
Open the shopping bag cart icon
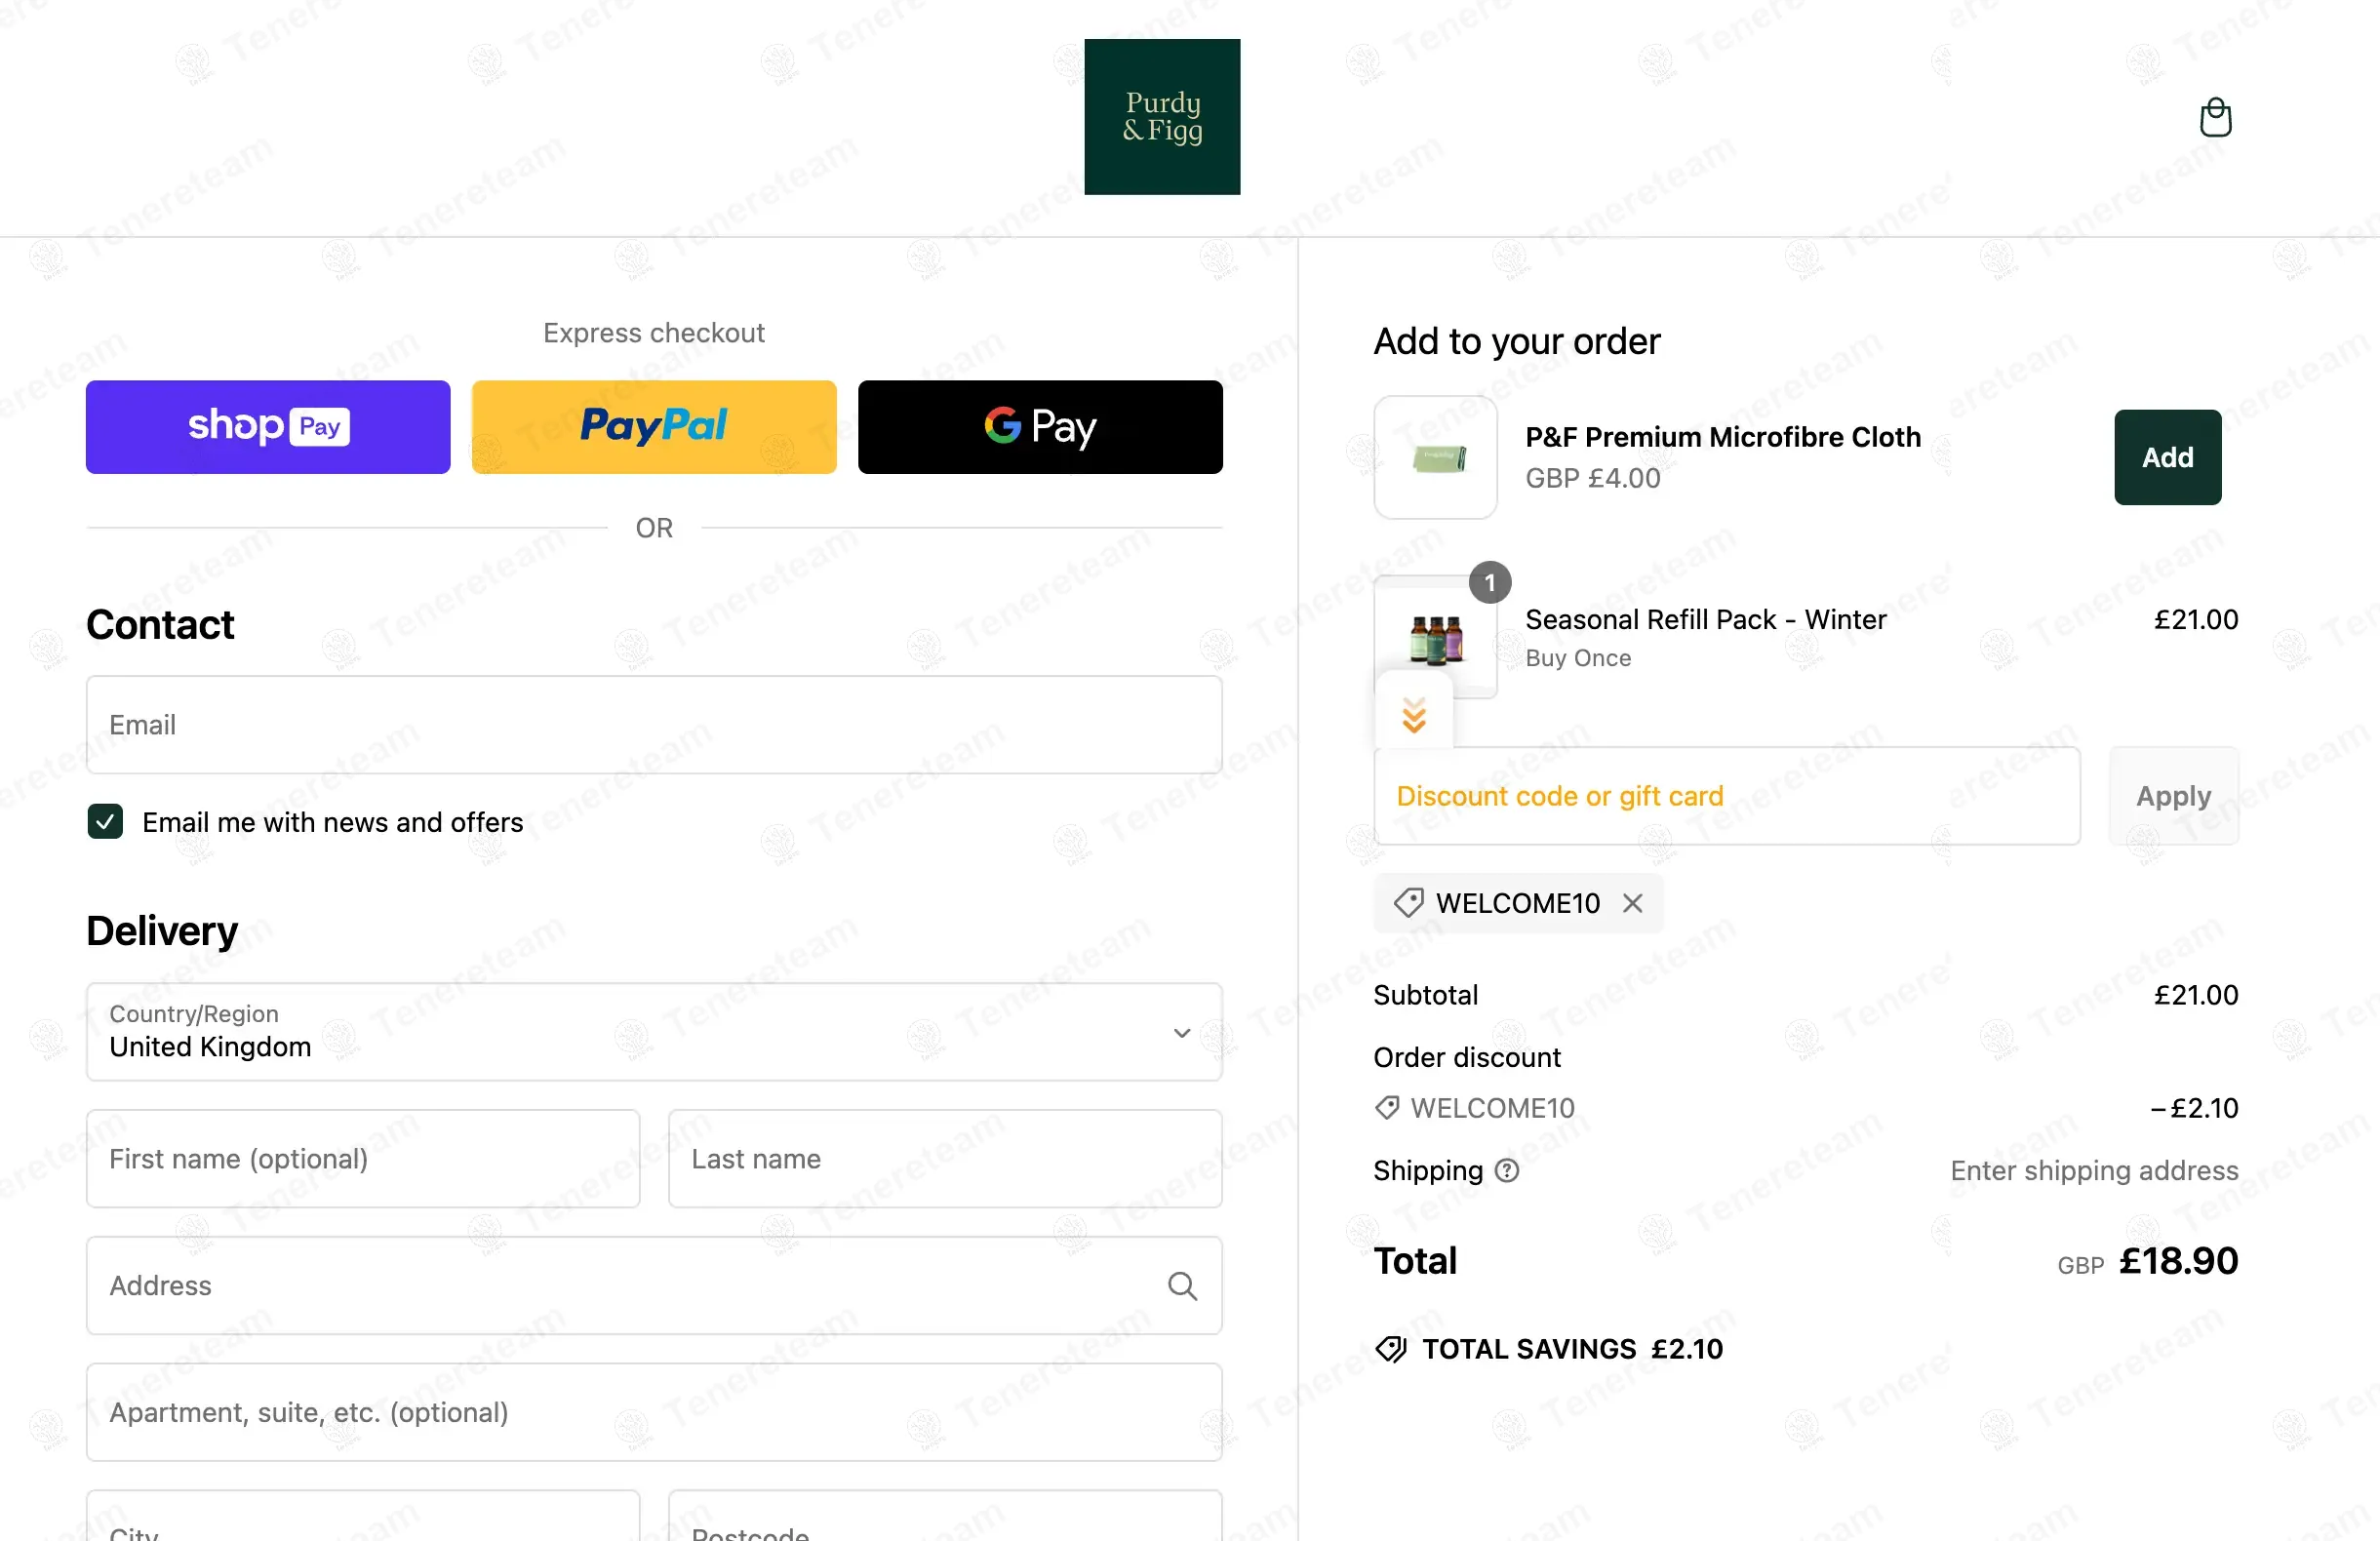tap(2215, 117)
